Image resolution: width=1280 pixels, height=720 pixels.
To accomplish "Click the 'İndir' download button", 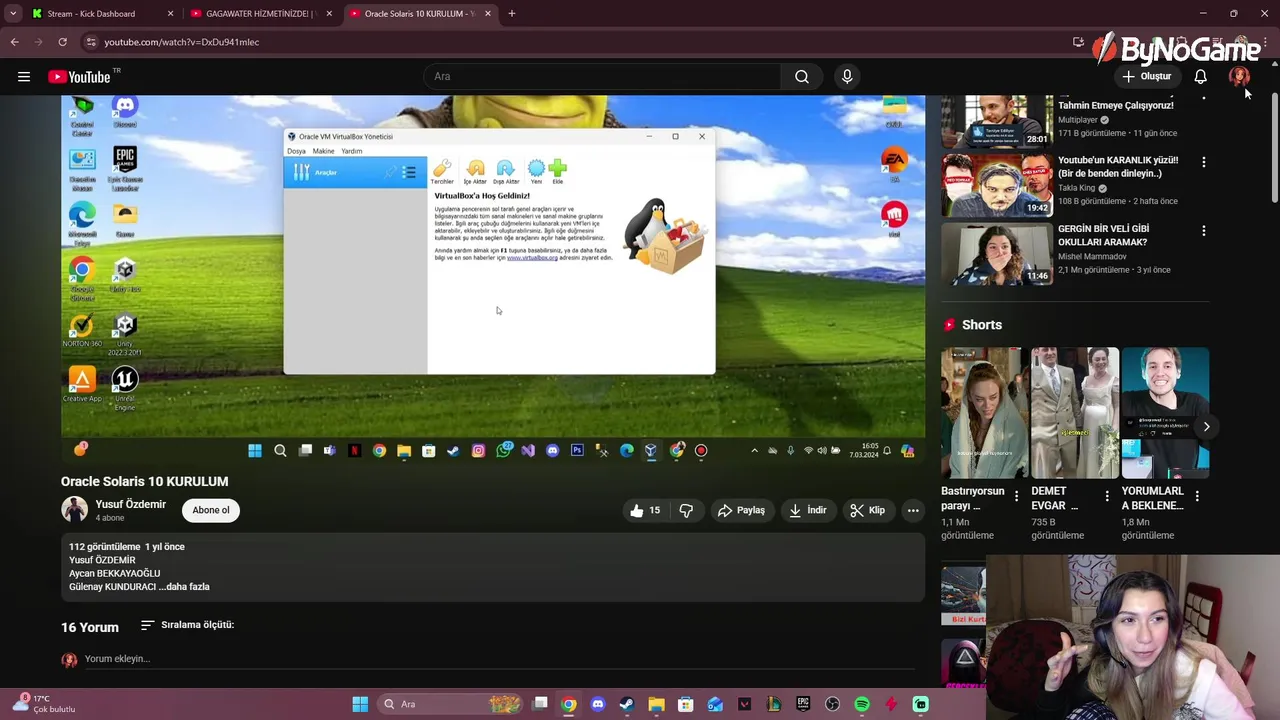I will click(808, 510).
